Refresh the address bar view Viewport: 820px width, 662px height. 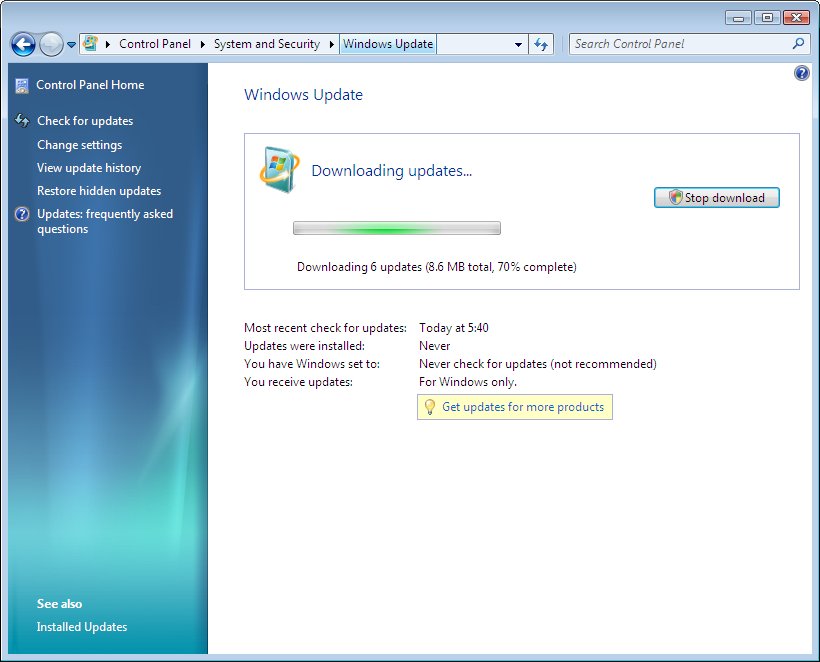541,44
